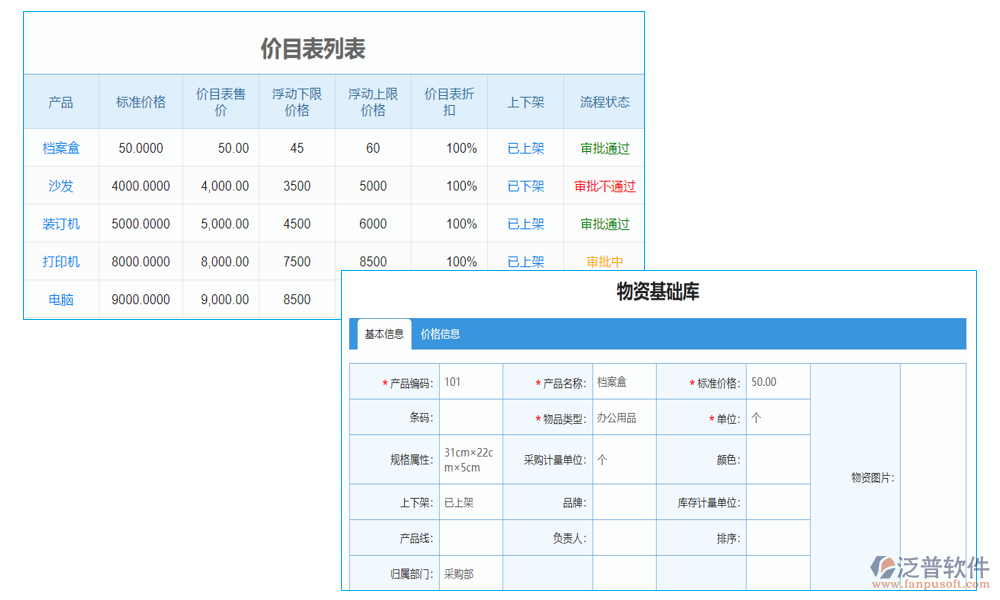Switch to the 价格信息 tab

tap(442, 334)
